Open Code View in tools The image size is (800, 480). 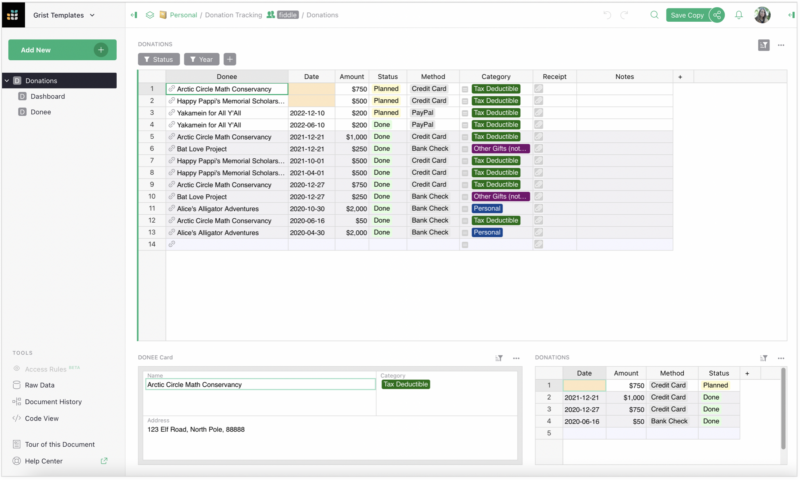click(41, 418)
